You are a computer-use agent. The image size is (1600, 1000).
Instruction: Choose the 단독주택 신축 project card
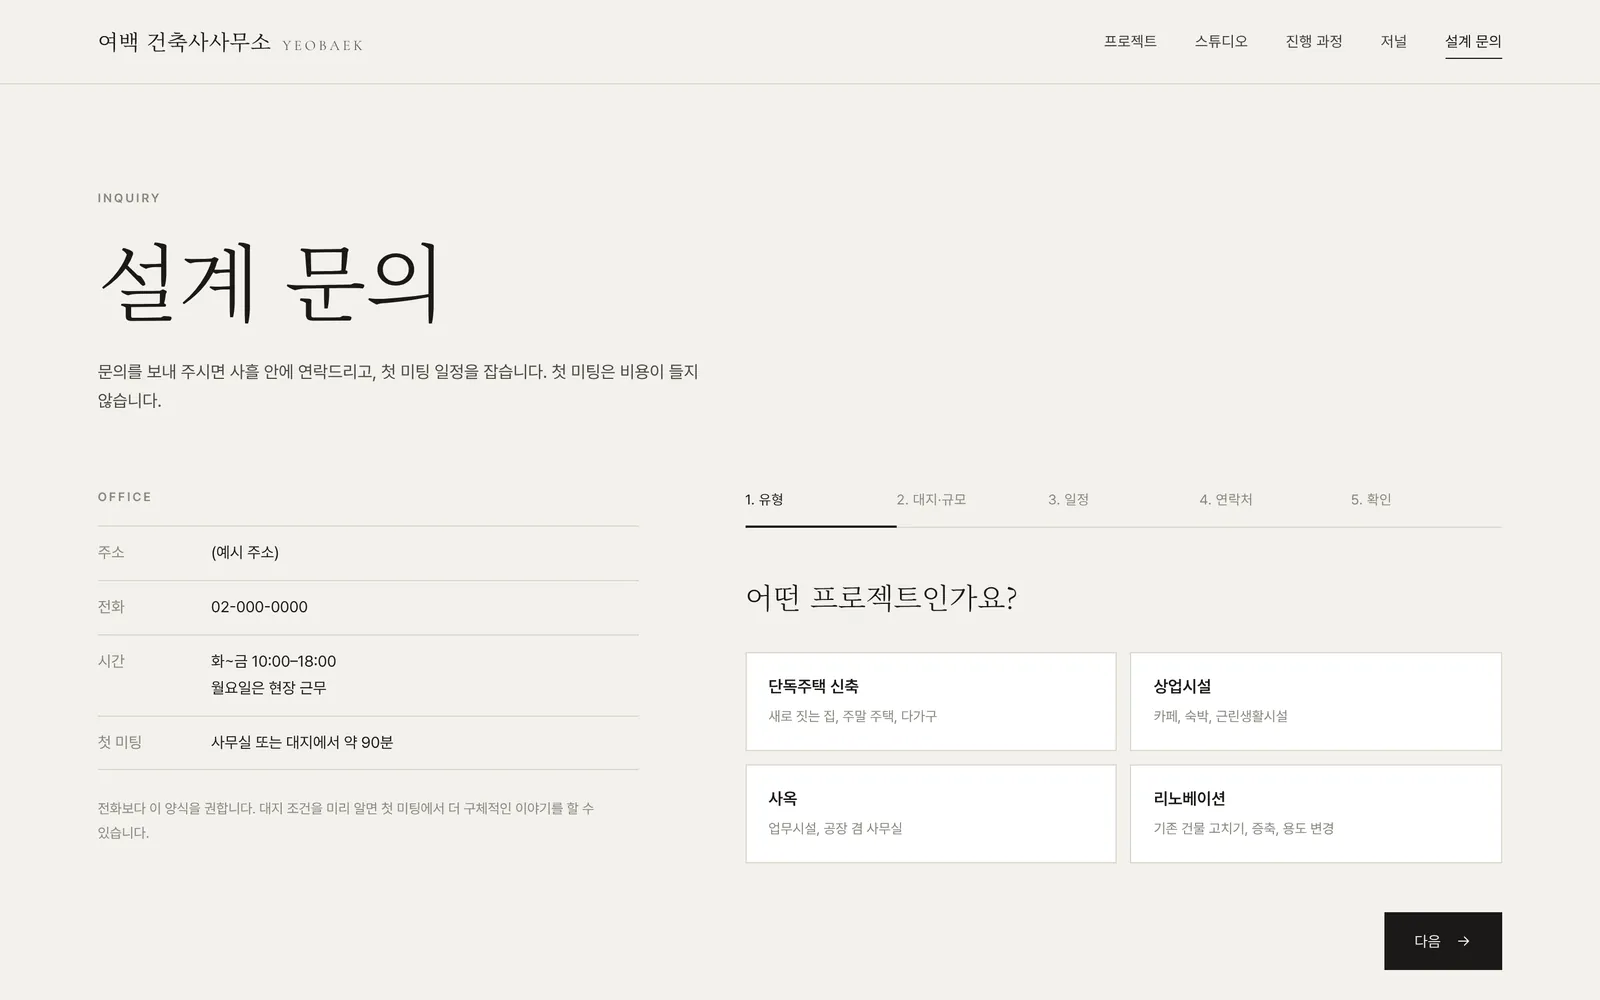(x=931, y=701)
